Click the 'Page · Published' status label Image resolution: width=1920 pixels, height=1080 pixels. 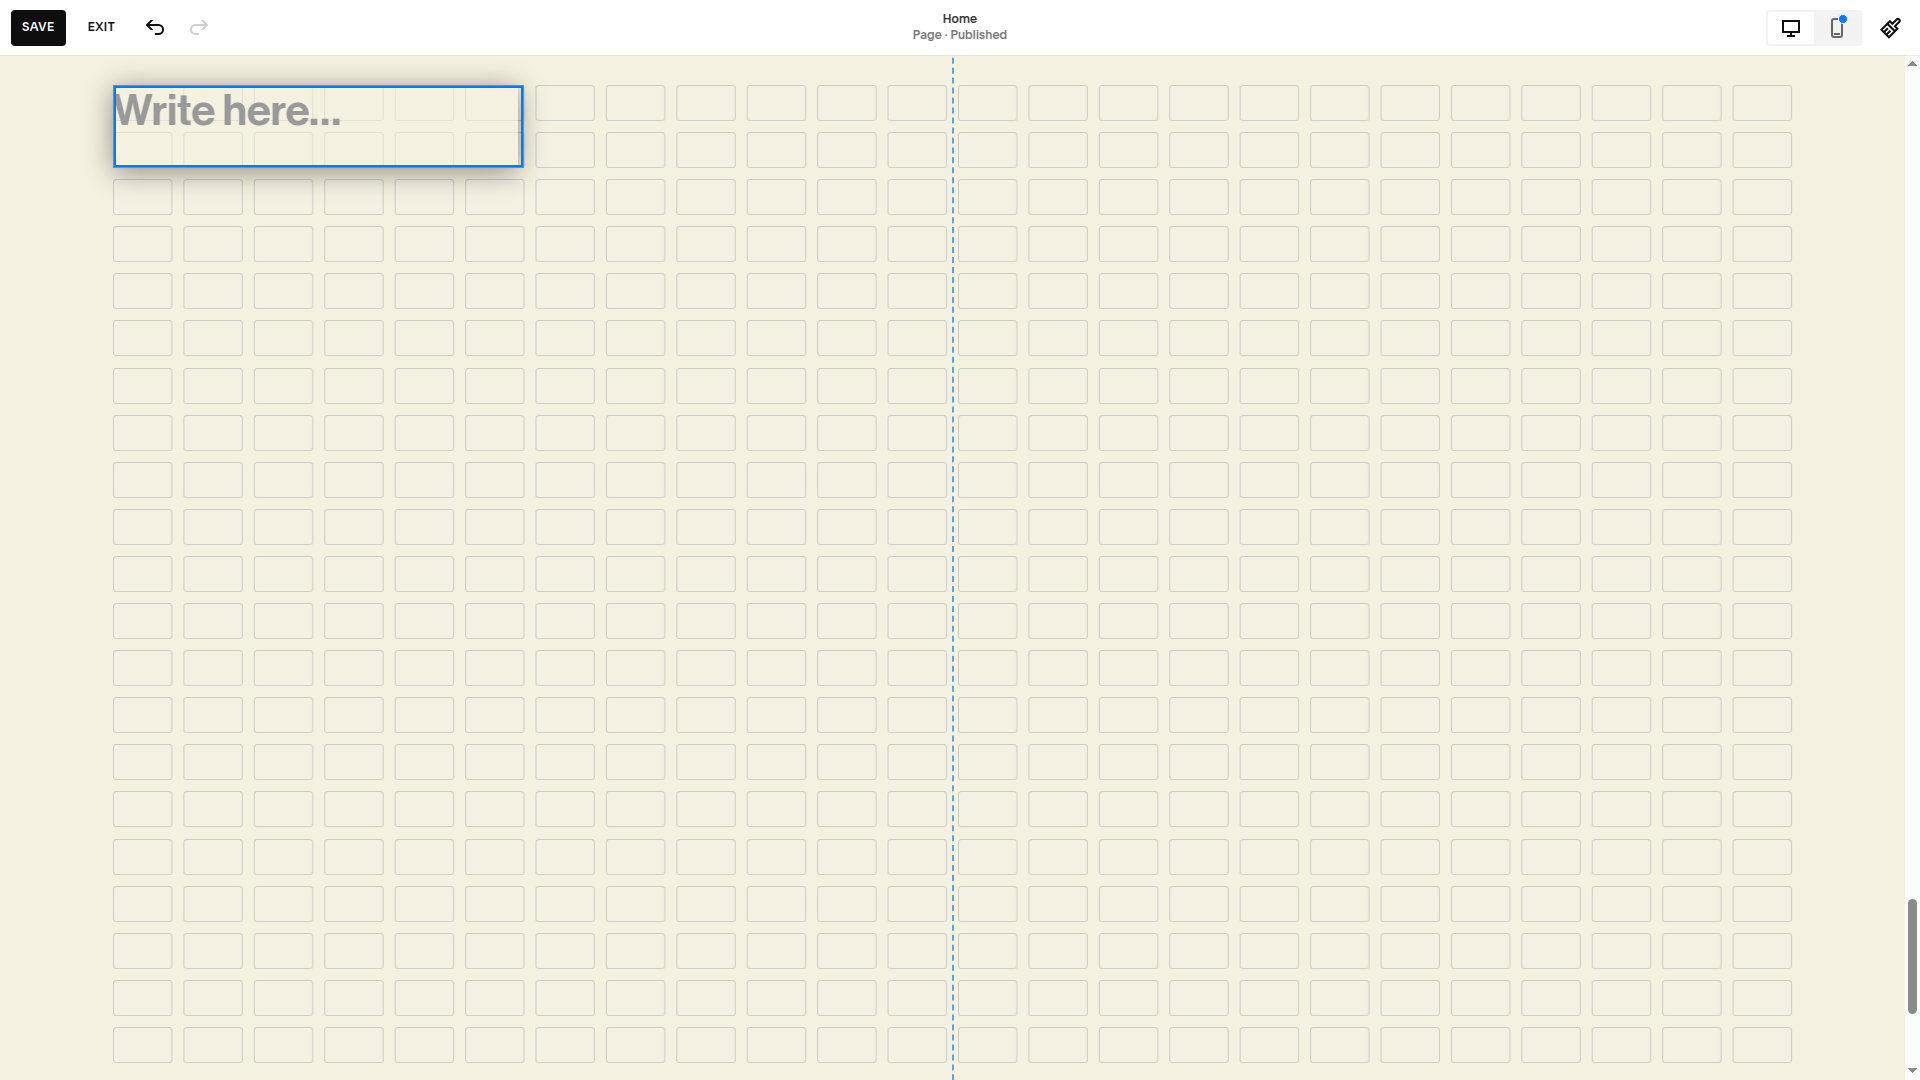click(x=959, y=34)
